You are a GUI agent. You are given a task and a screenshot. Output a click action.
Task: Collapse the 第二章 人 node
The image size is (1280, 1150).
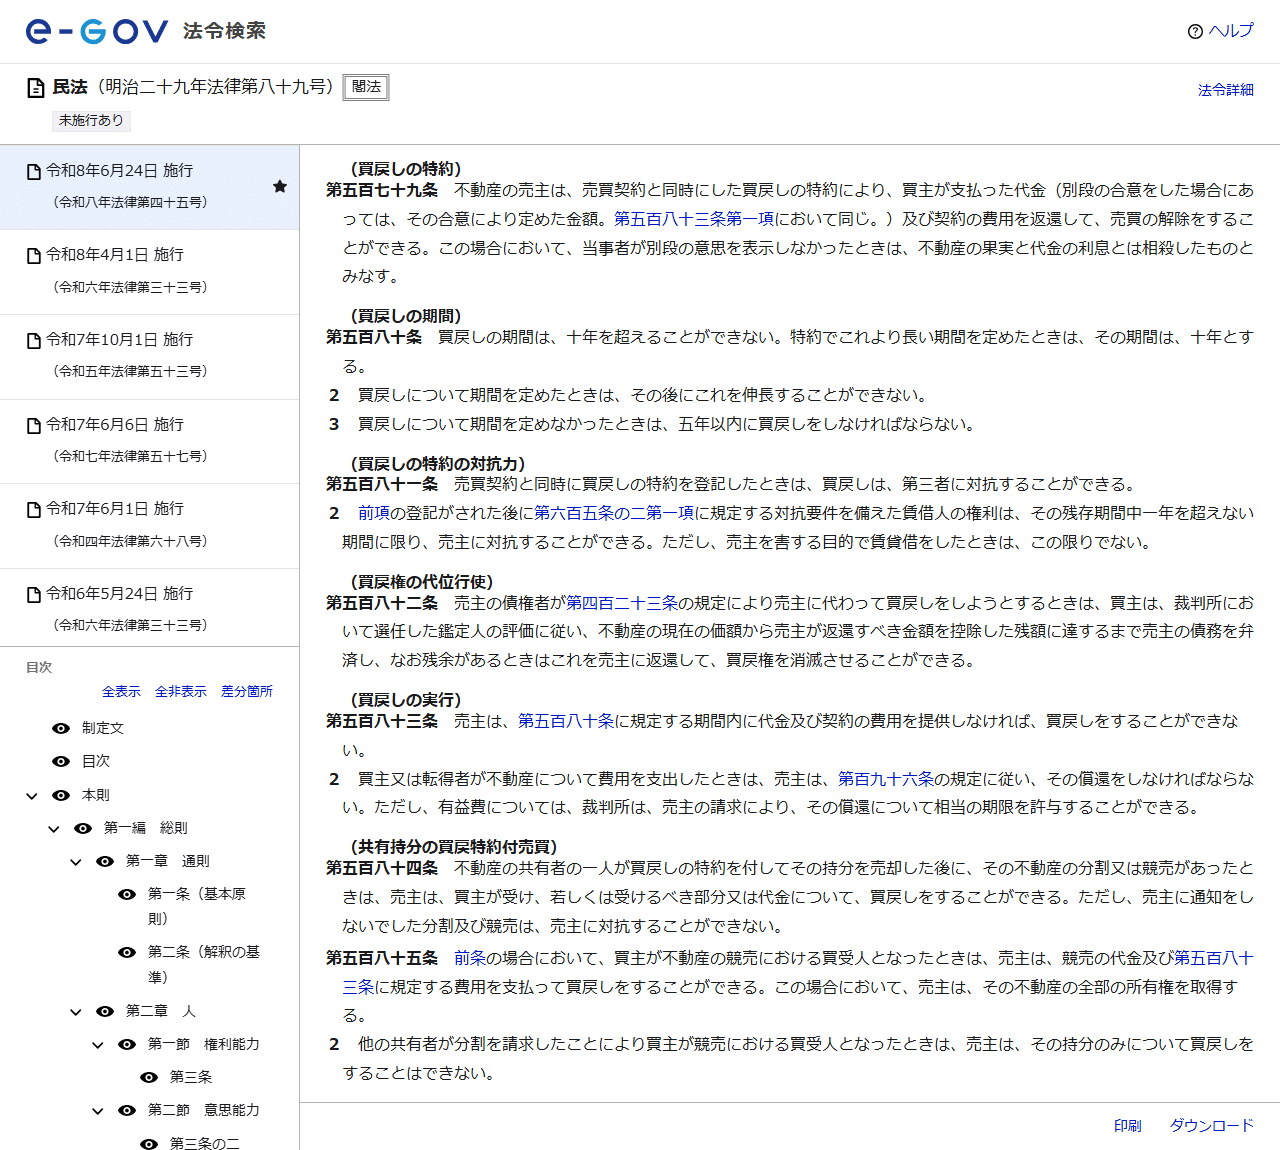click(x=76, y=1012)
